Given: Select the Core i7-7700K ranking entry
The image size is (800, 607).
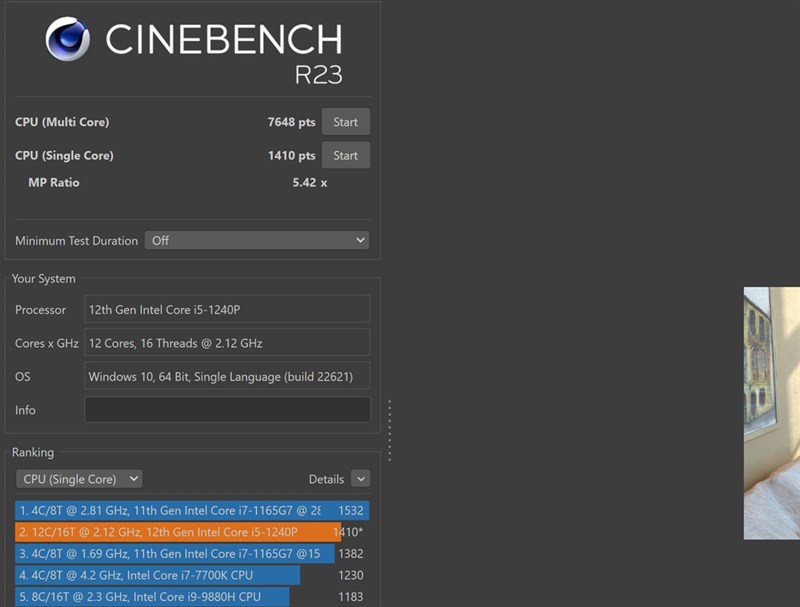Looking at the screenshot, I should (x=157, y=575).
